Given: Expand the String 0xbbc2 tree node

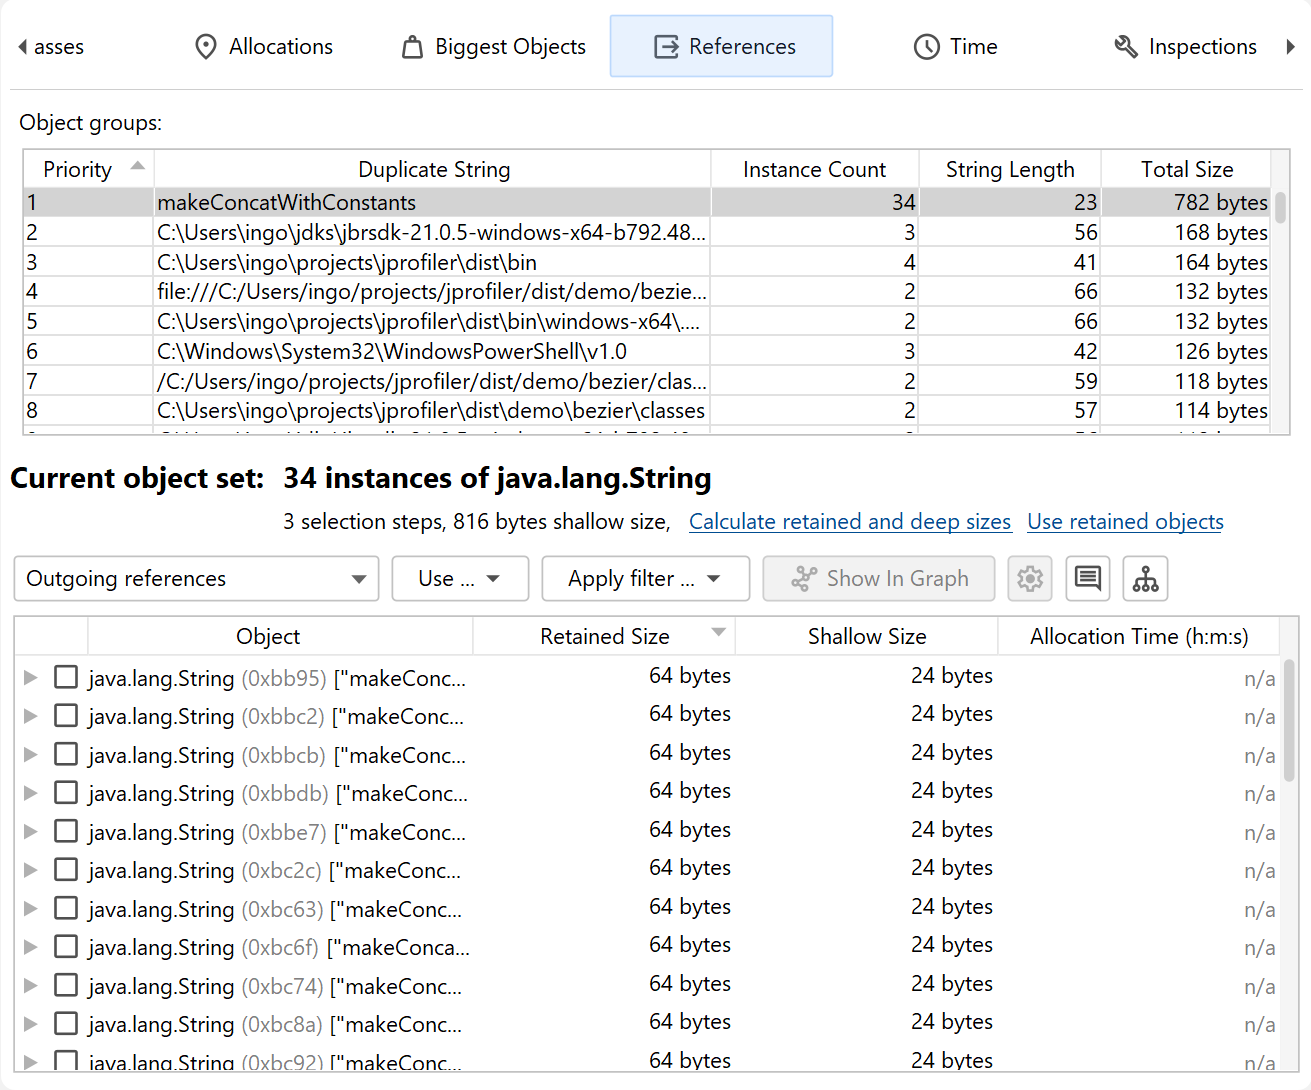Looking at the screenshot, I should [x=31, y=716].
